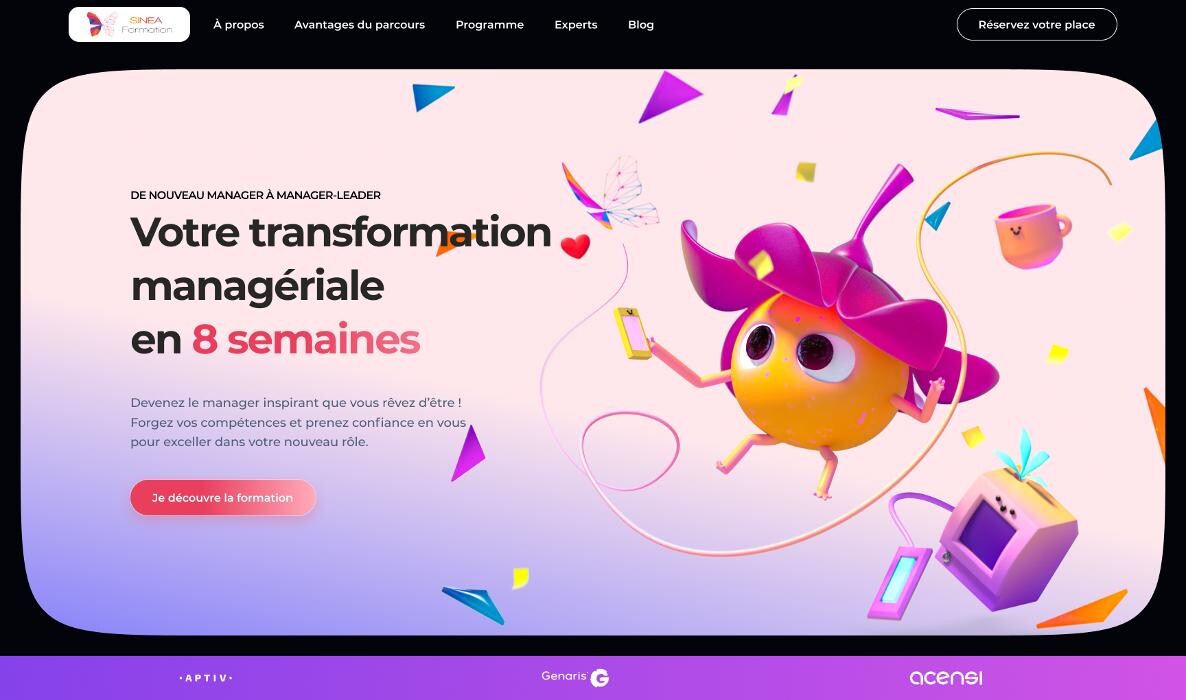Open the À propos menu item
The image size is (1186, 700).
click(x=238, y=25)
